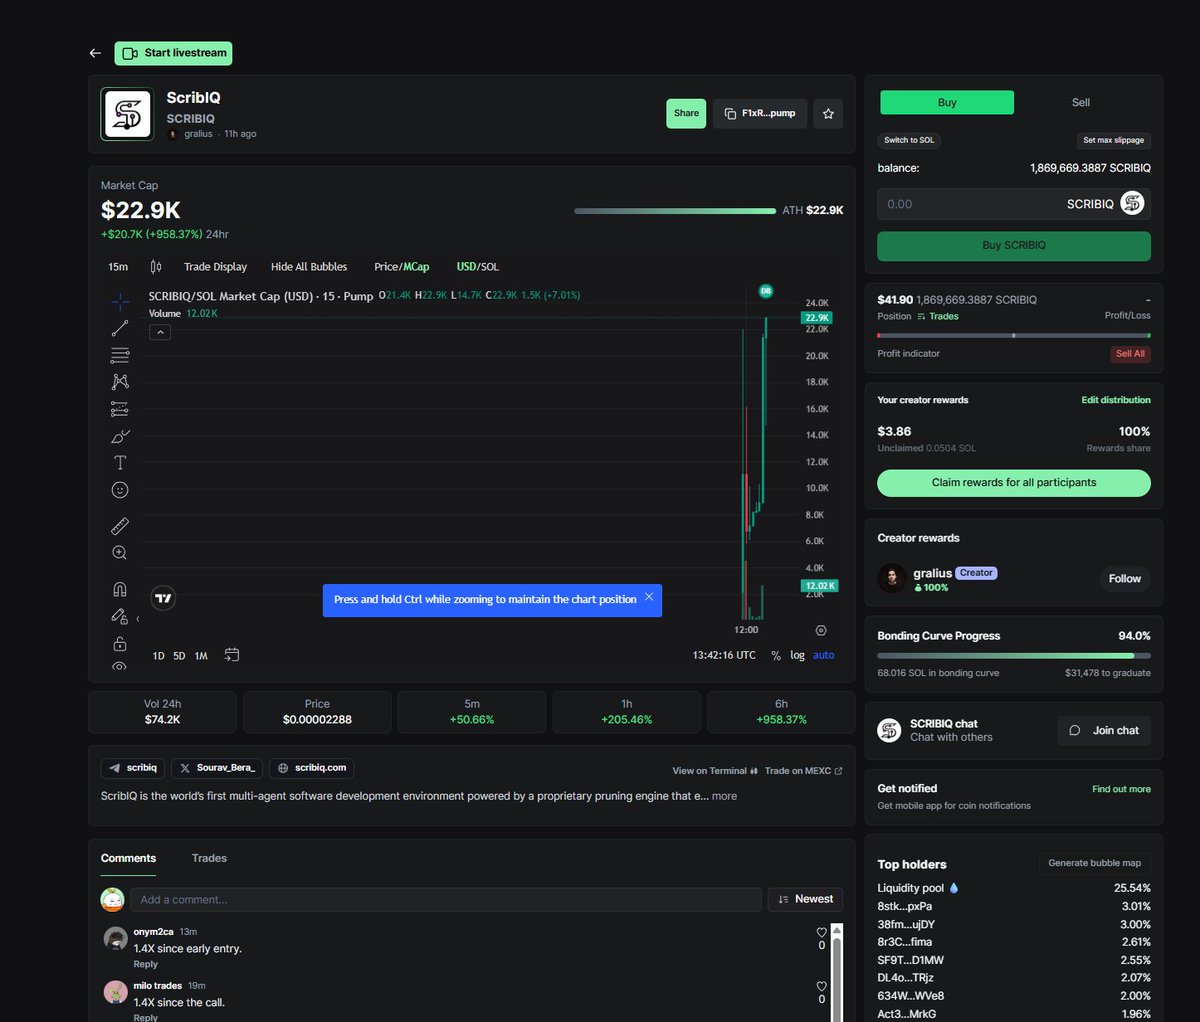Click gralius creator avatar
This screenshot has width=1200, height=1022.
click(892, 578)
